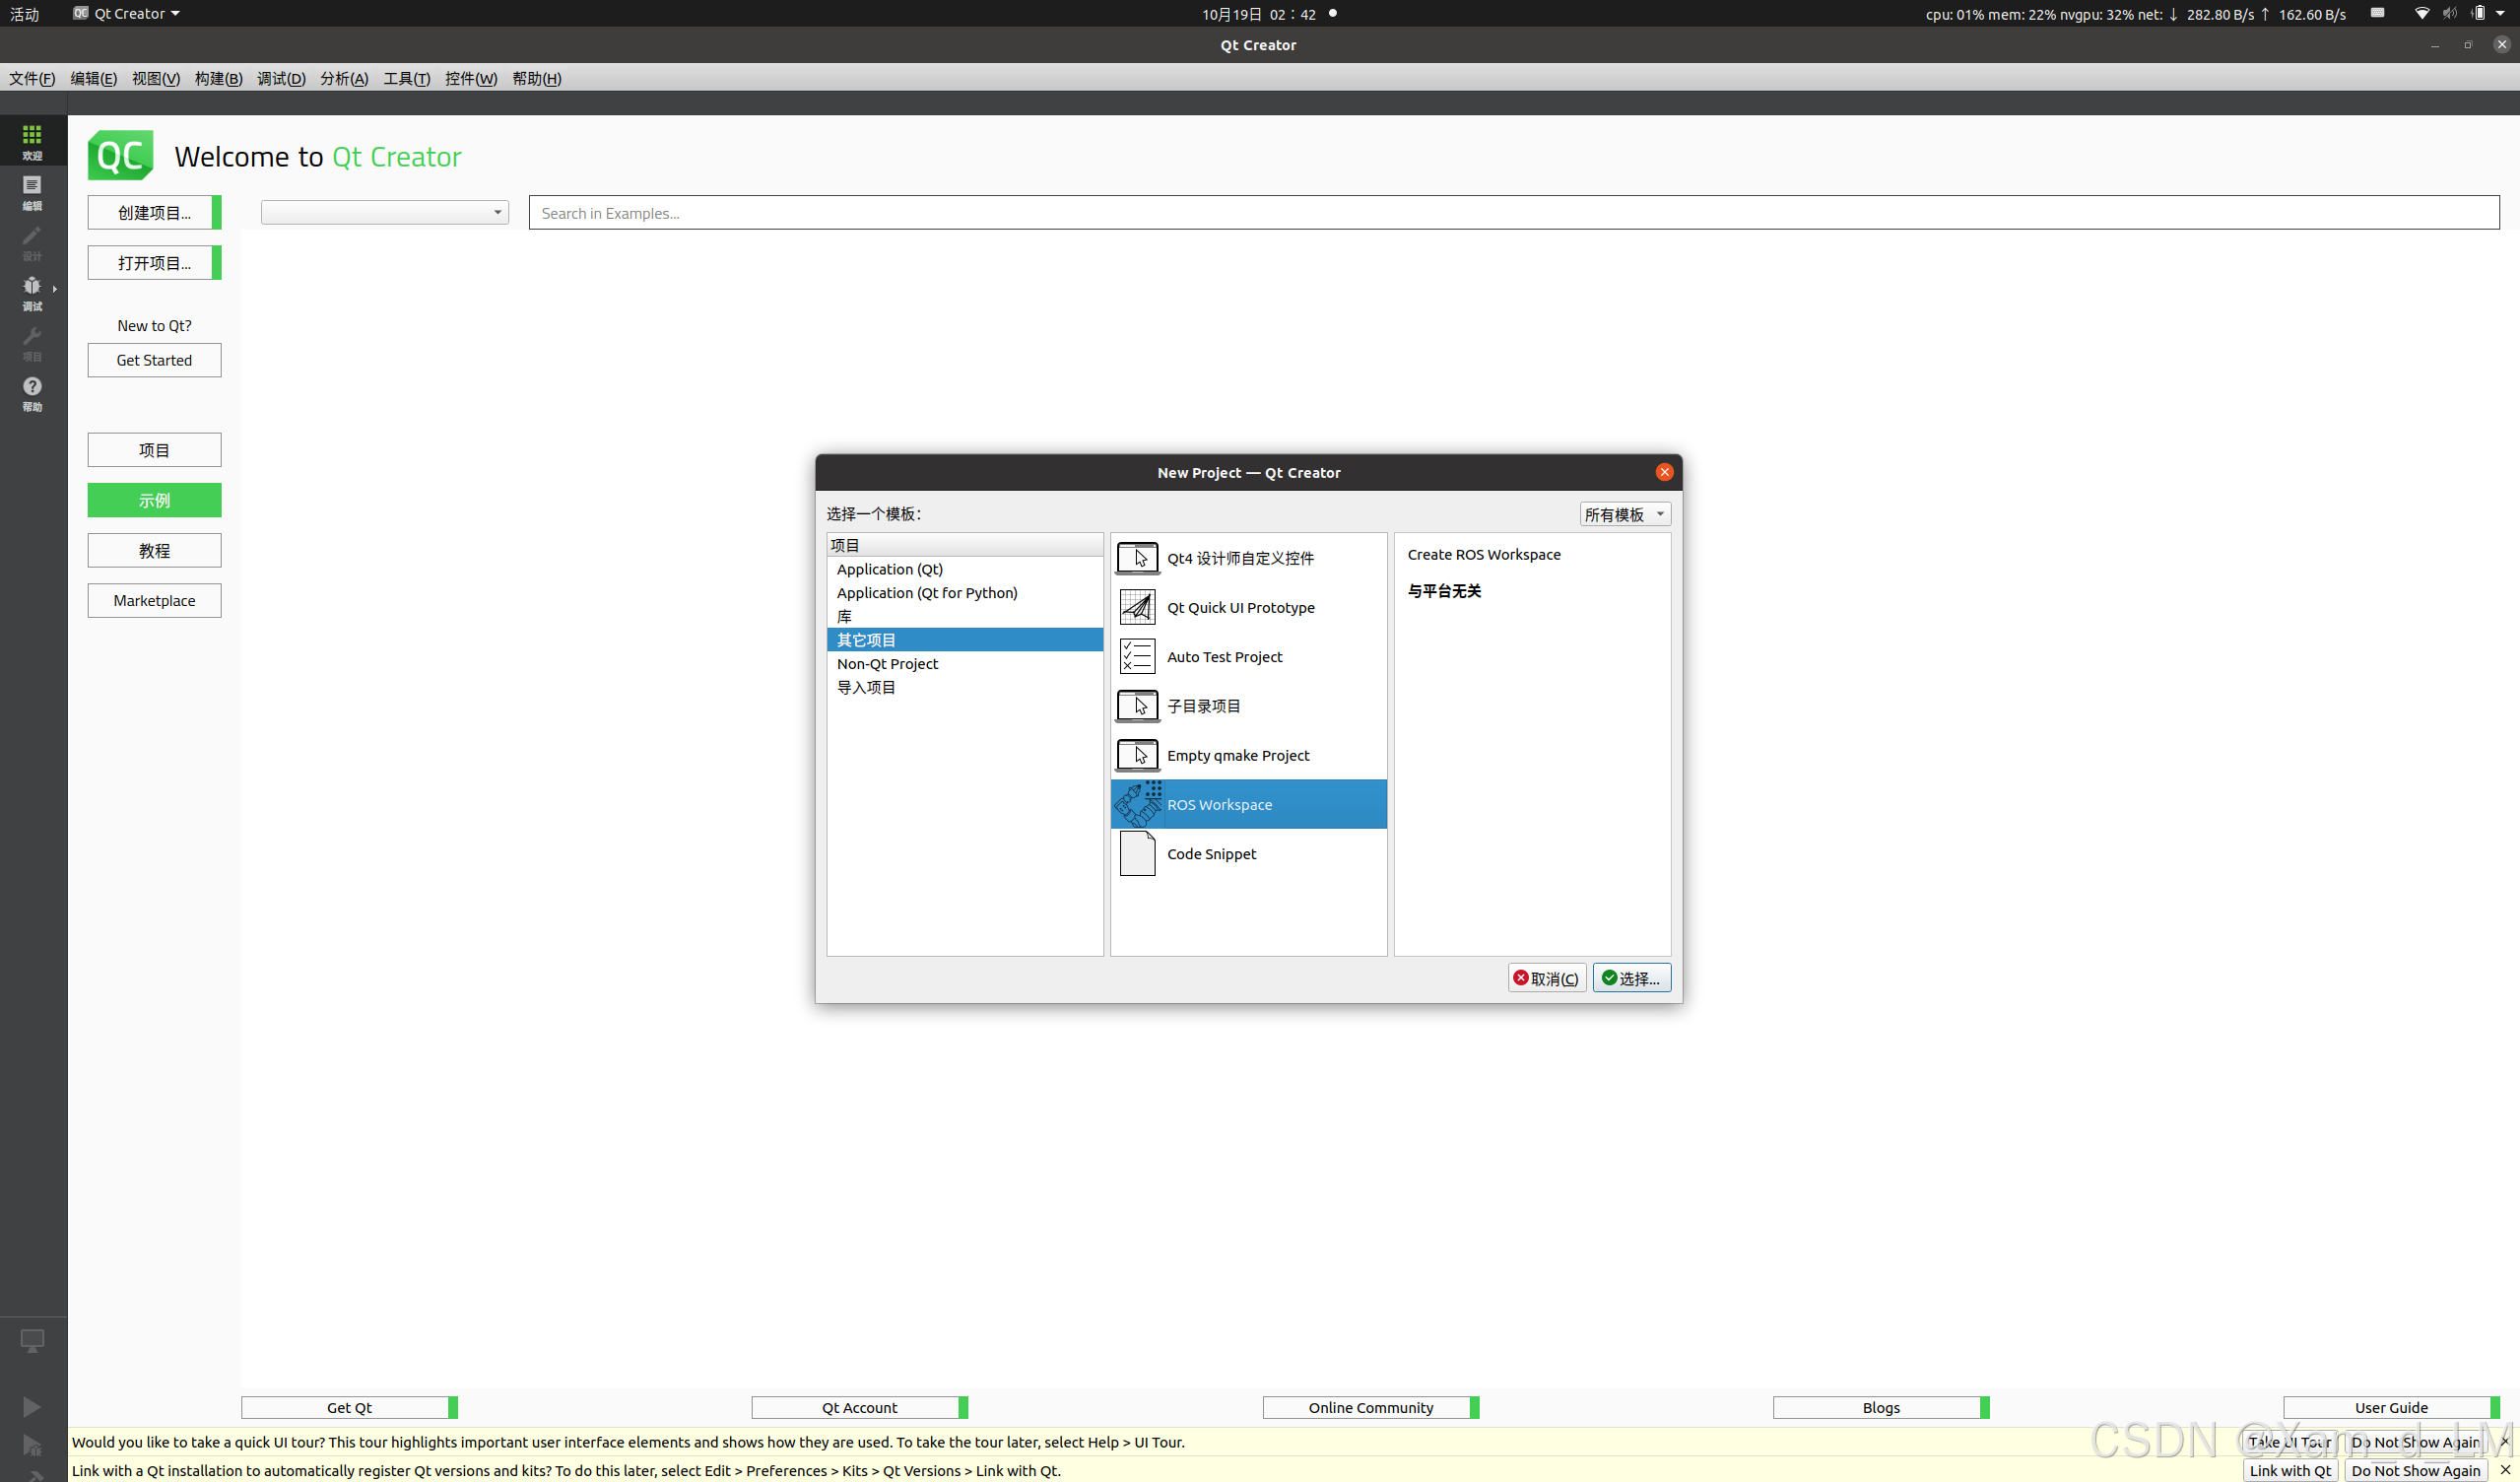Open the Qt Creator app menu in top bar
The image size is (2520, 1482).
tap(126, 14)
